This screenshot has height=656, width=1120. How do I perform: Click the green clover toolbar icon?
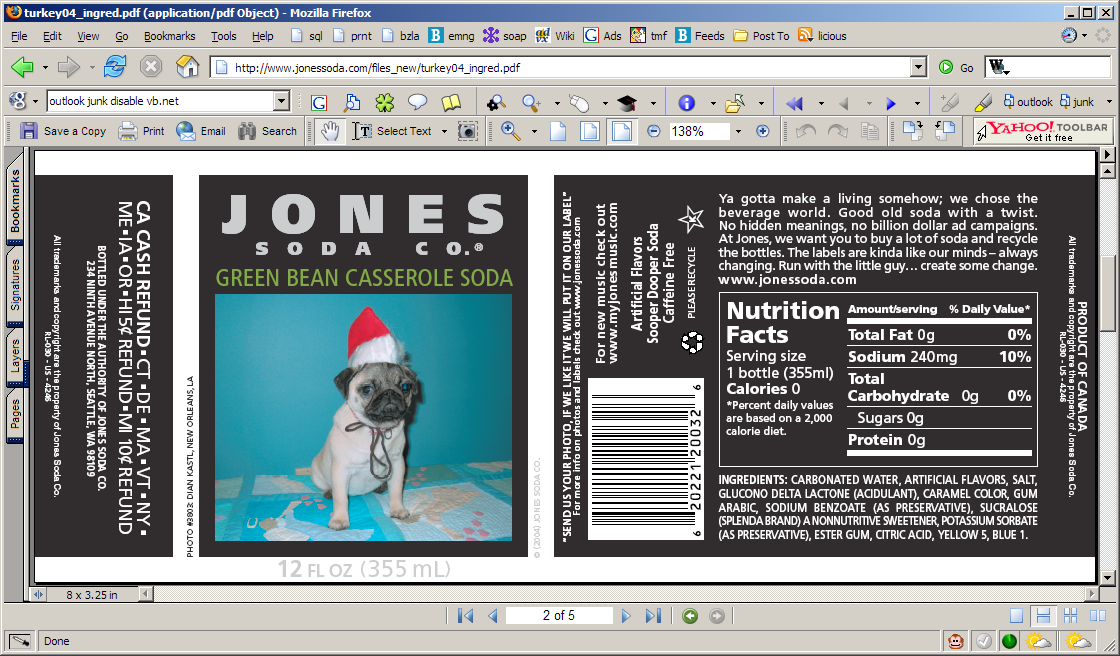[385, 103]
